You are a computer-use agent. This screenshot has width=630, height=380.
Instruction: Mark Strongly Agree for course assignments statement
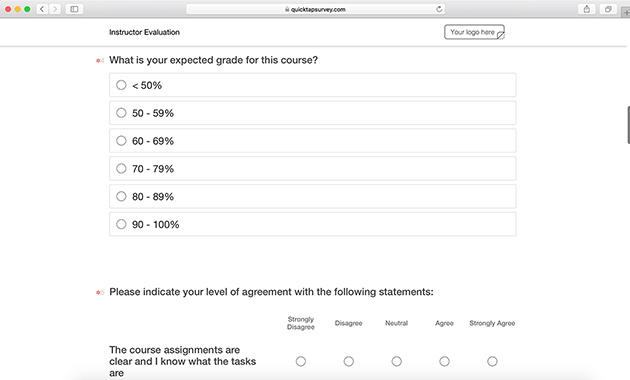tap(492, 362)
